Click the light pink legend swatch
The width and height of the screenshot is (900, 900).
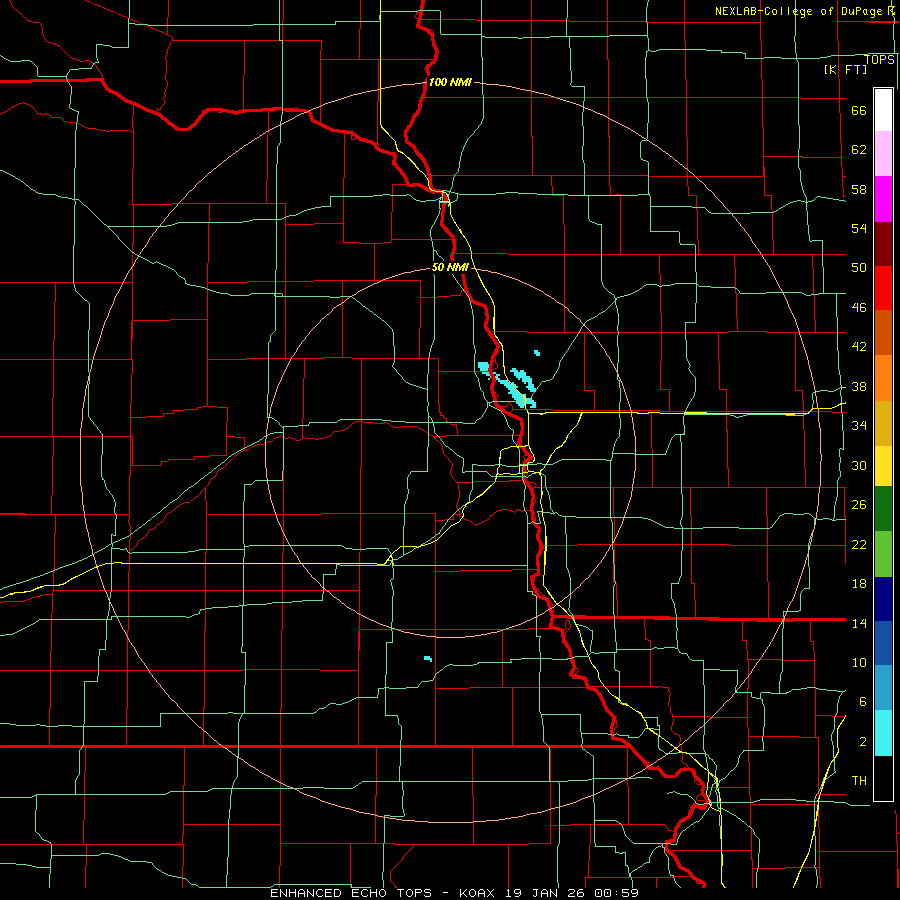click(883, 154)
